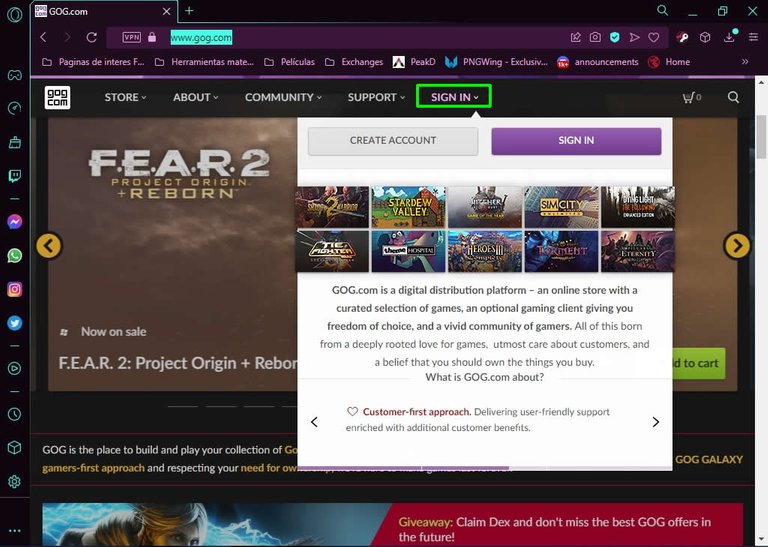This screenshot has width=768, height=547.
Task: Toggle the SIGN IN dropdown menu
Action: pyautogui.click(x=454, y=96)
